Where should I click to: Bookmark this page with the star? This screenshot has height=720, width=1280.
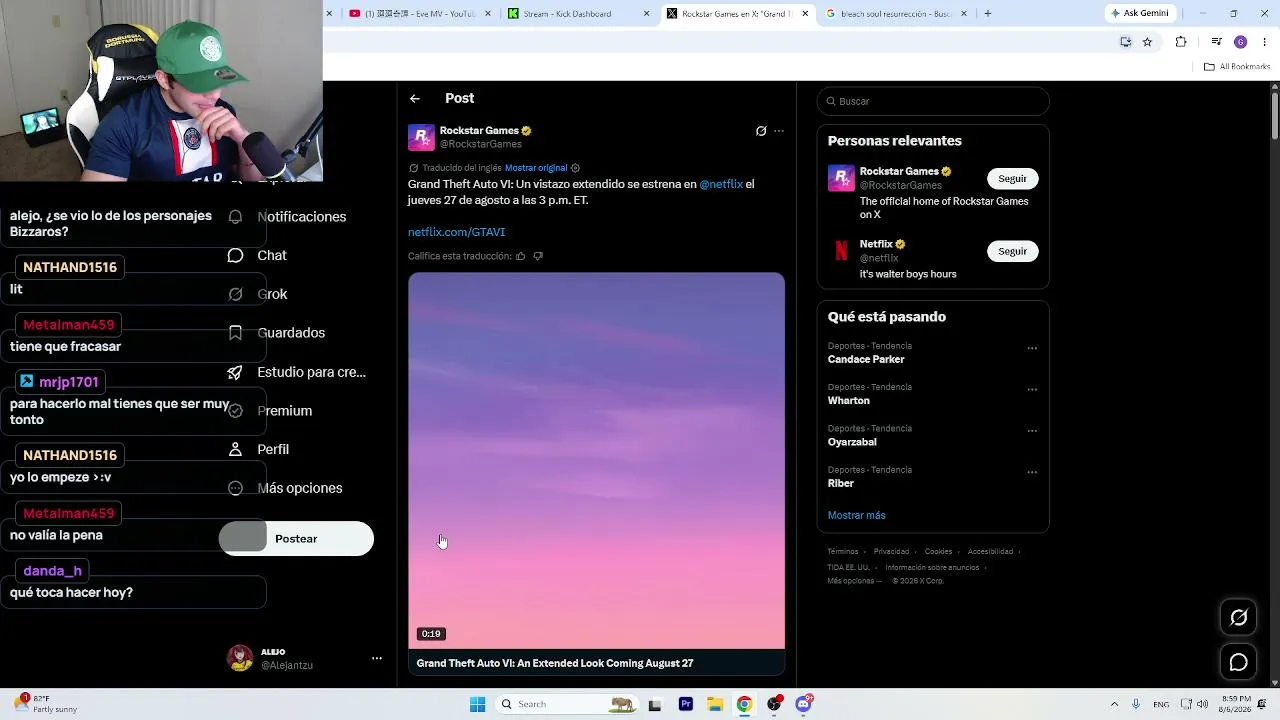coord(1147,42)
